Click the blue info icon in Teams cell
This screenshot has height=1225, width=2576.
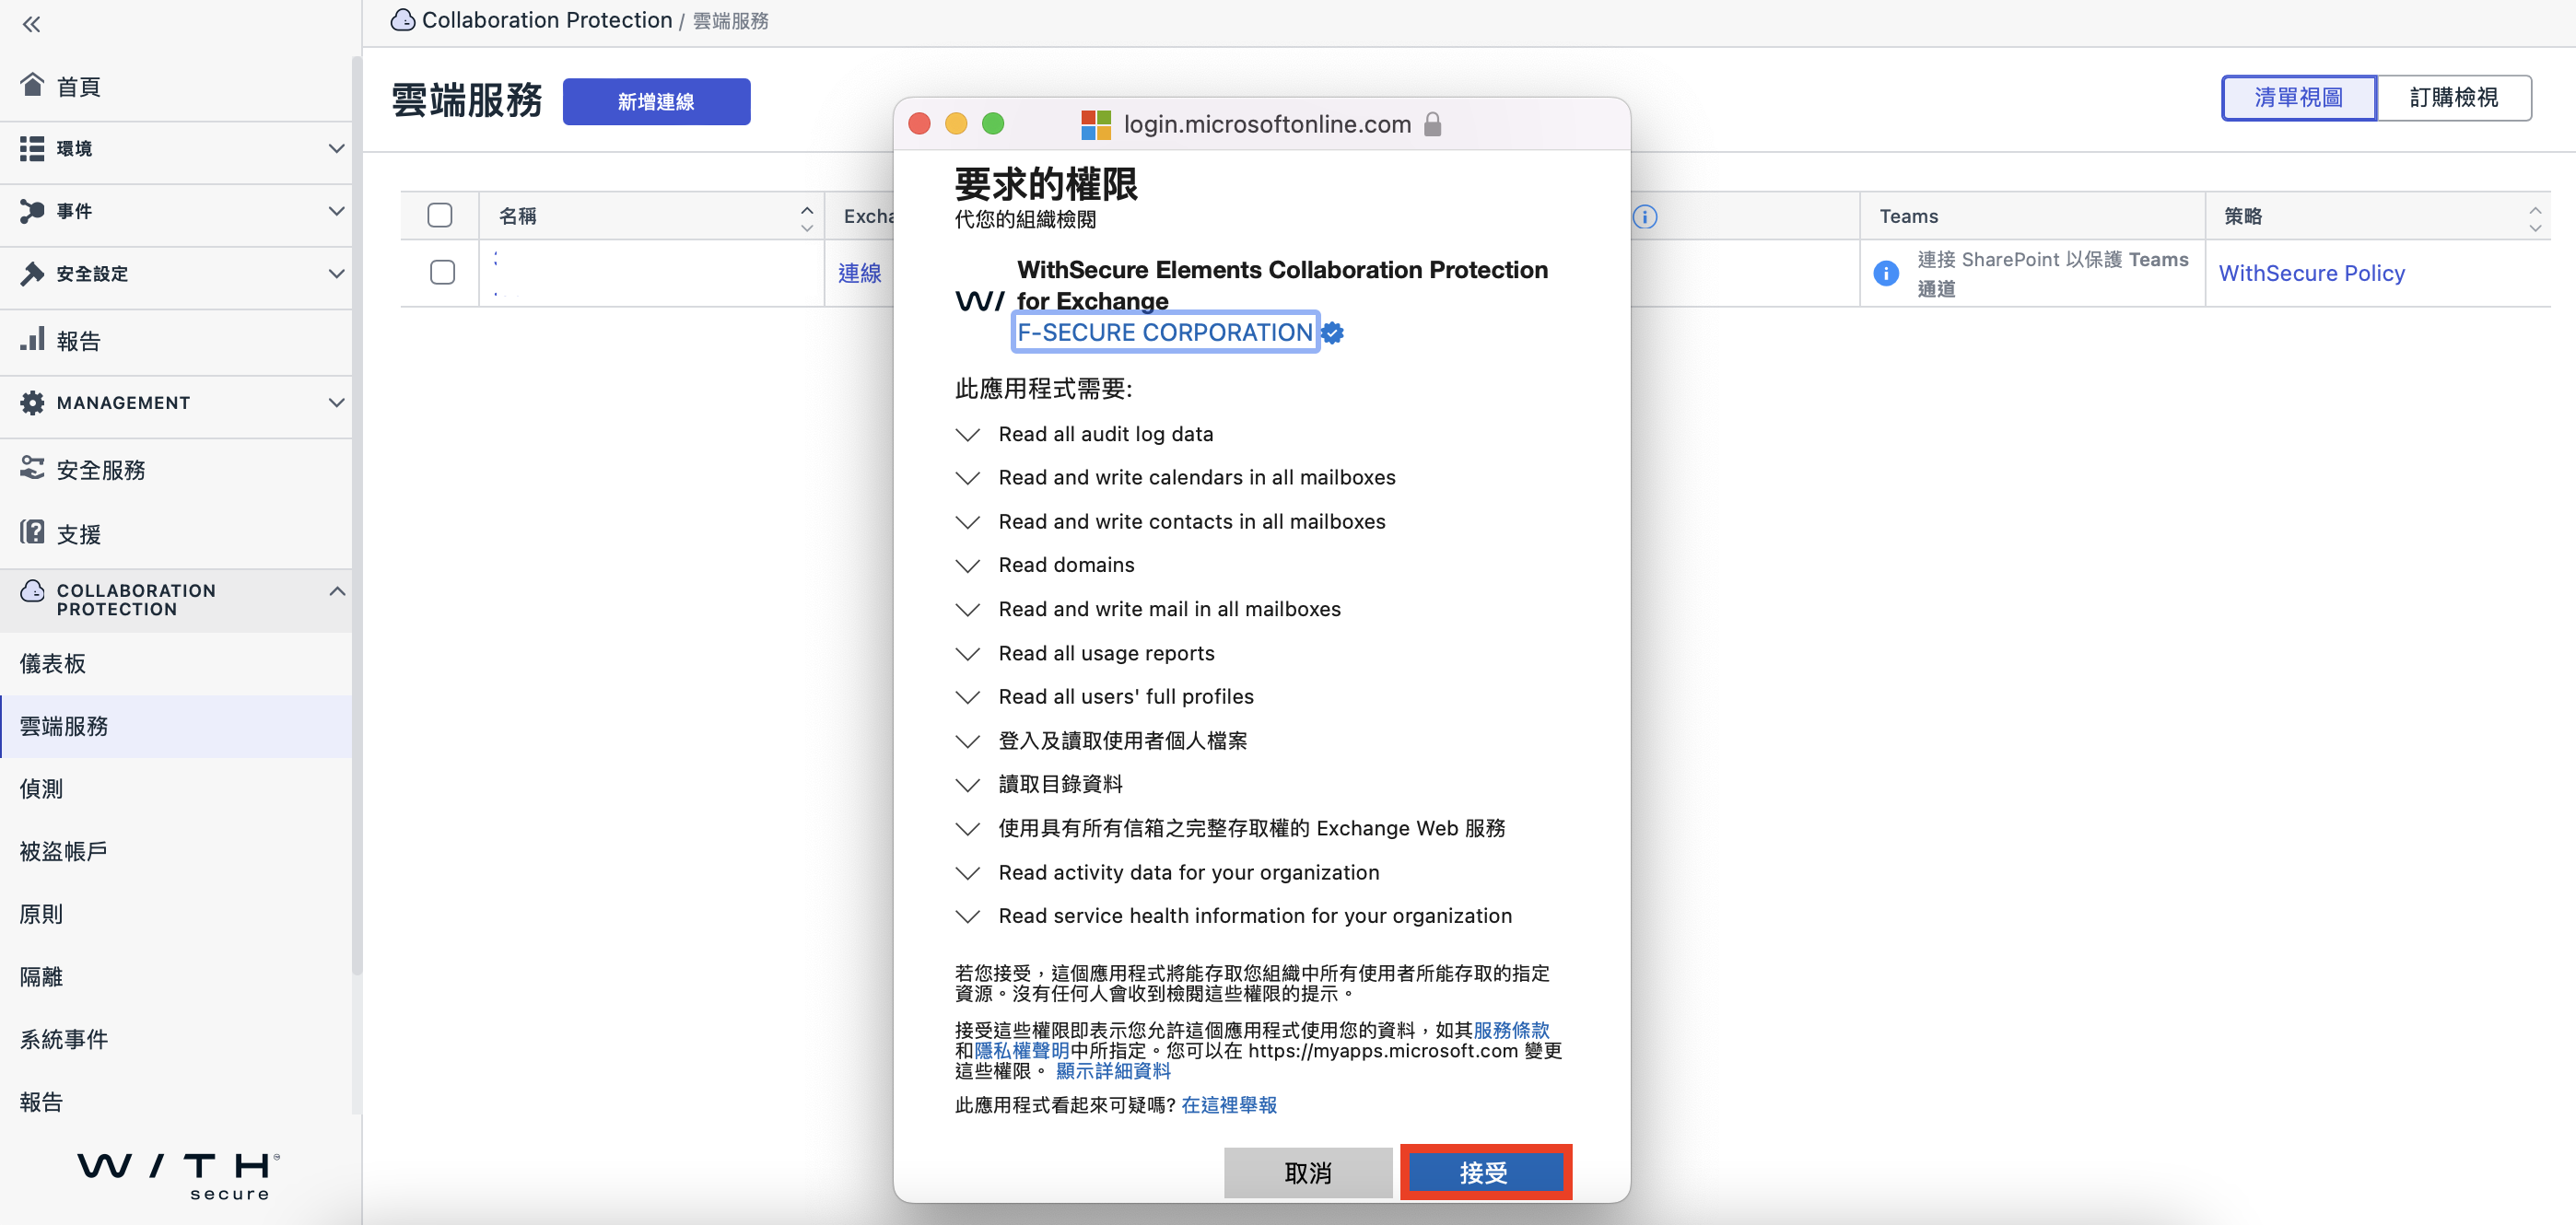click(1885, 273)
